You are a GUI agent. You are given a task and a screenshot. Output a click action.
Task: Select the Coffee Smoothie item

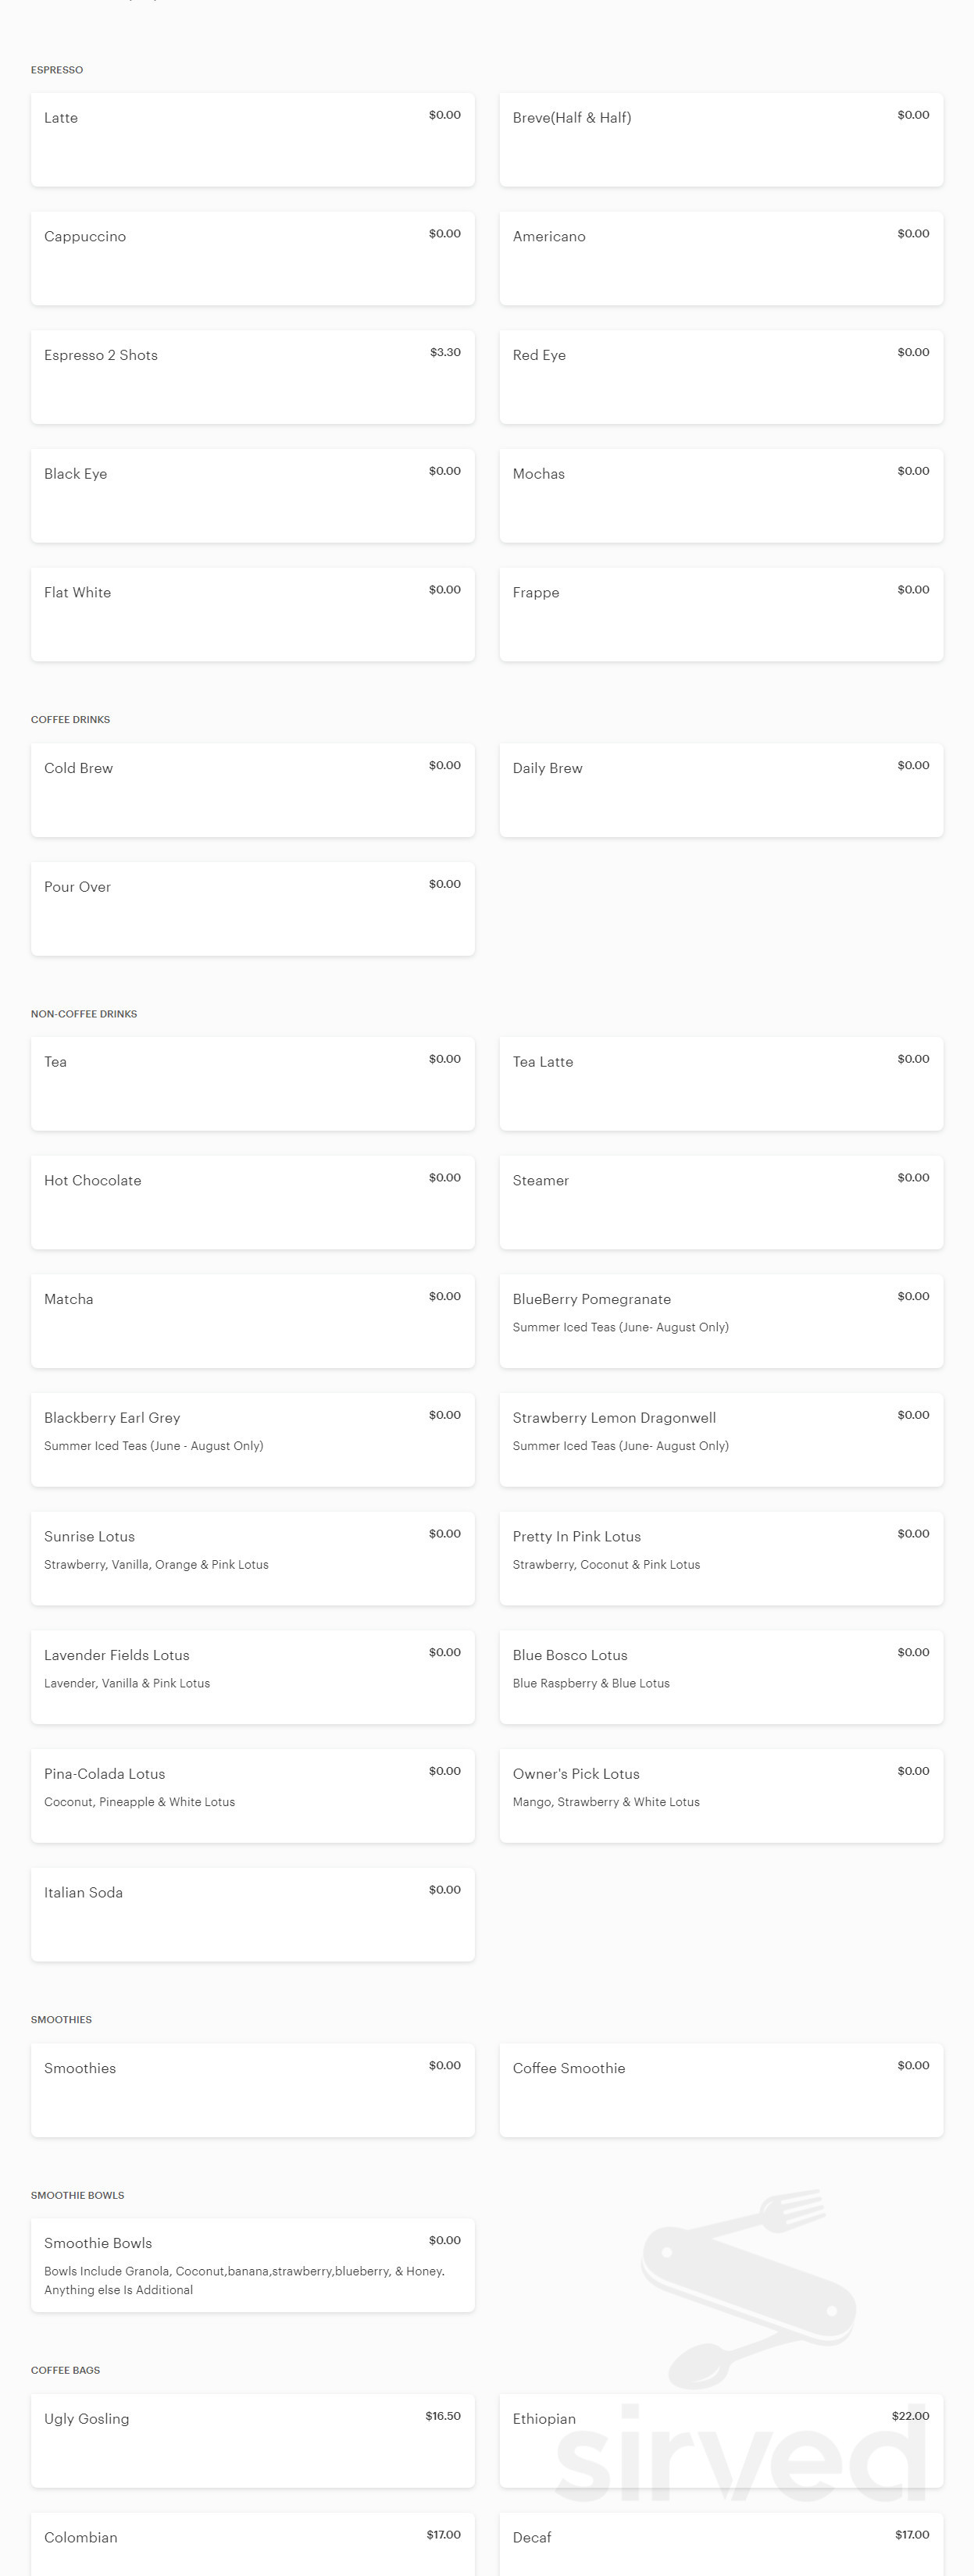(x=721, y=2090)
